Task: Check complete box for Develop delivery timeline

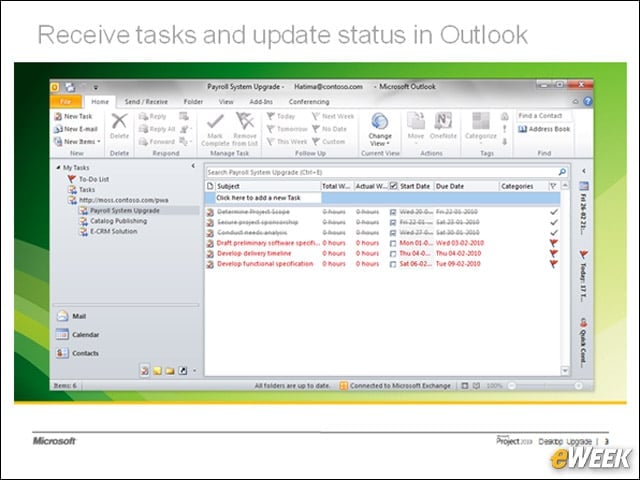Action: tap(393, 253)
